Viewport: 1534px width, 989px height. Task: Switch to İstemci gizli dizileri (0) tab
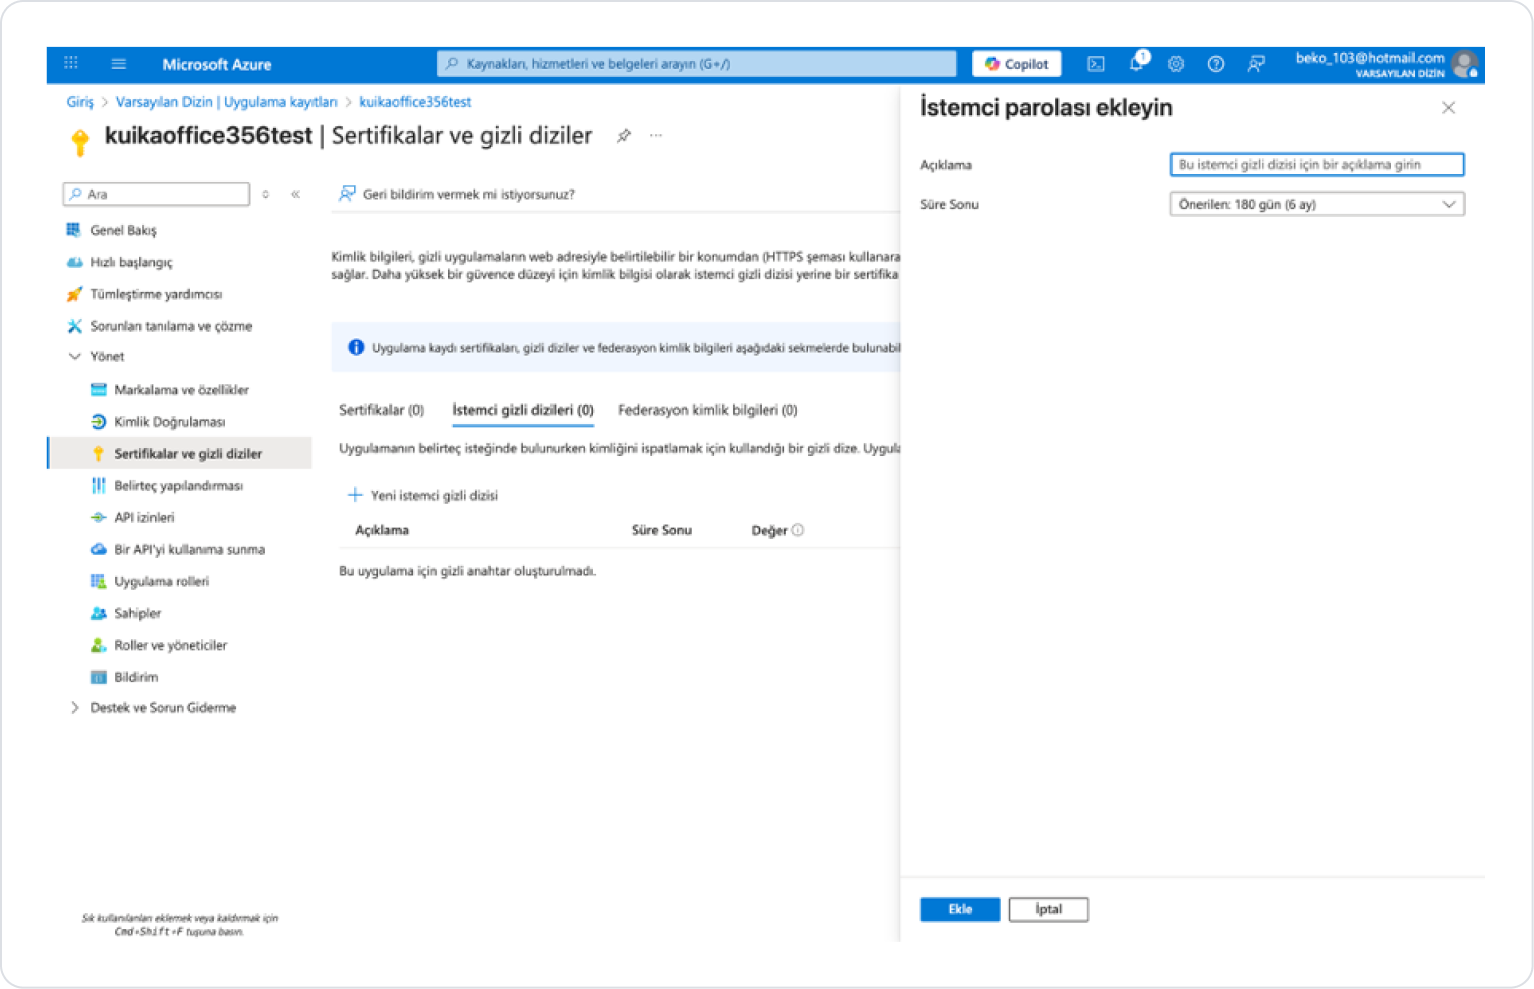523,410
